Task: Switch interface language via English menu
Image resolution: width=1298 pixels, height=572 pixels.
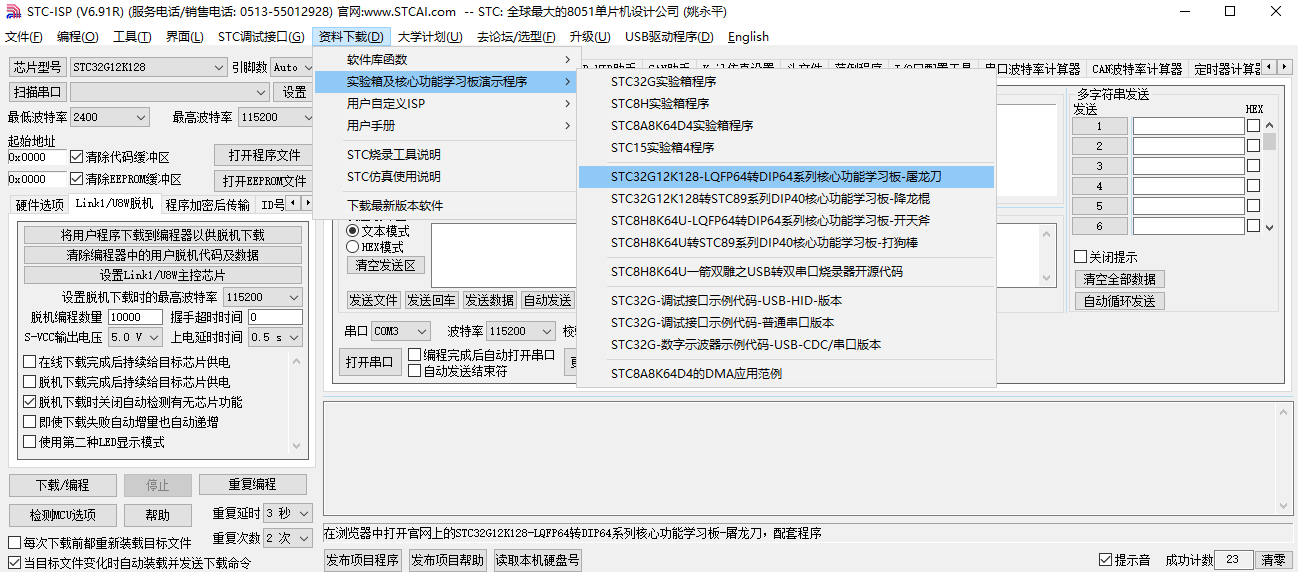Action: click(x=748, y=37)
